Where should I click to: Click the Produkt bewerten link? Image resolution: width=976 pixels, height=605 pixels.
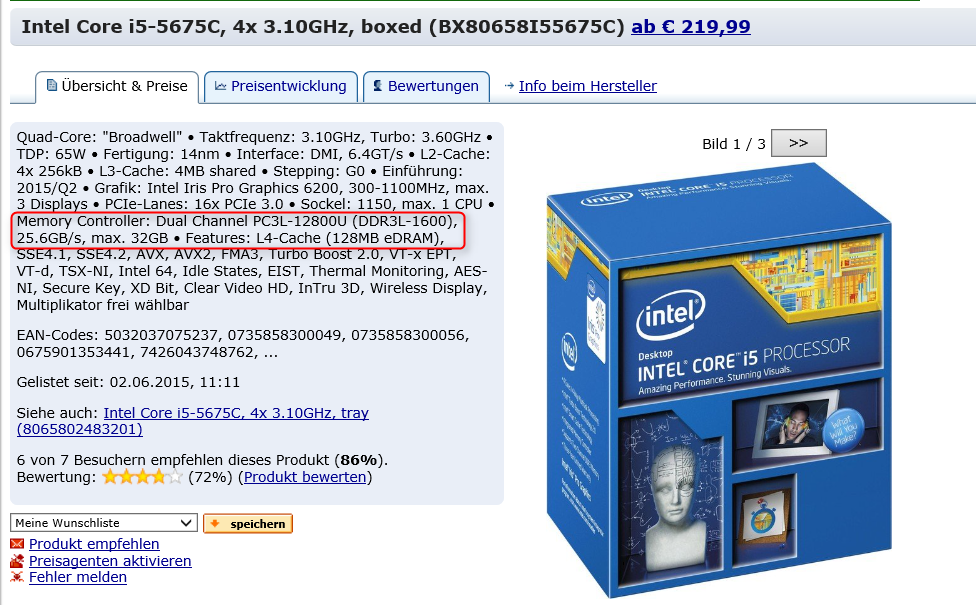click(x=305, y=477)
